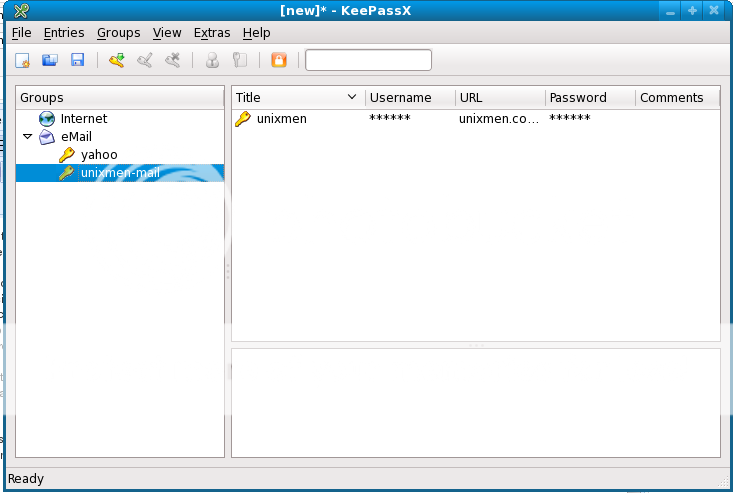This screenshot has height=493, width=733.
Task: Click the masked password of the unixmen entry
Action: (x=570, y=118)
